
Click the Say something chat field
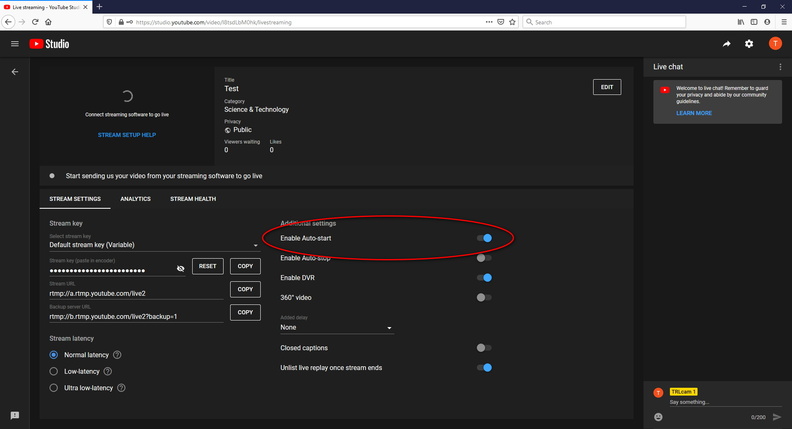725,402
